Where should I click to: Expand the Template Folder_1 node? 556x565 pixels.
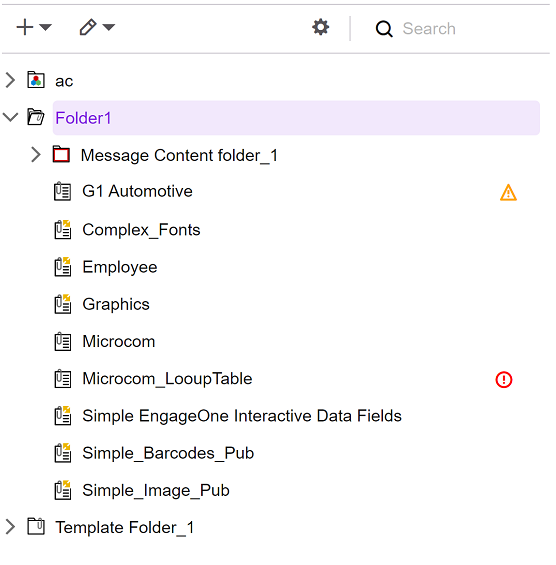click(x=10, y=527)
